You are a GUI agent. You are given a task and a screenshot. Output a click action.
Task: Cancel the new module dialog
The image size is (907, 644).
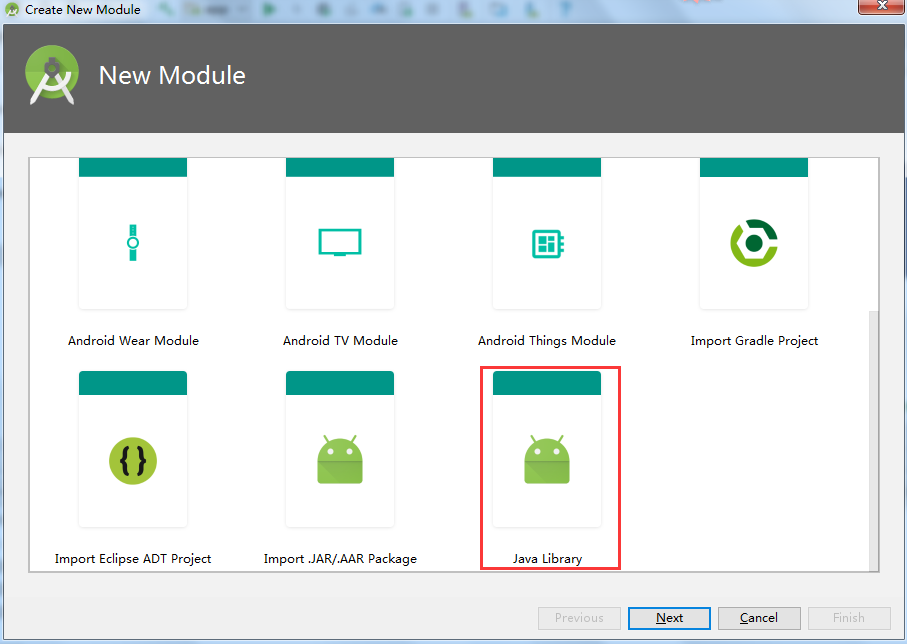pos(759,618)
